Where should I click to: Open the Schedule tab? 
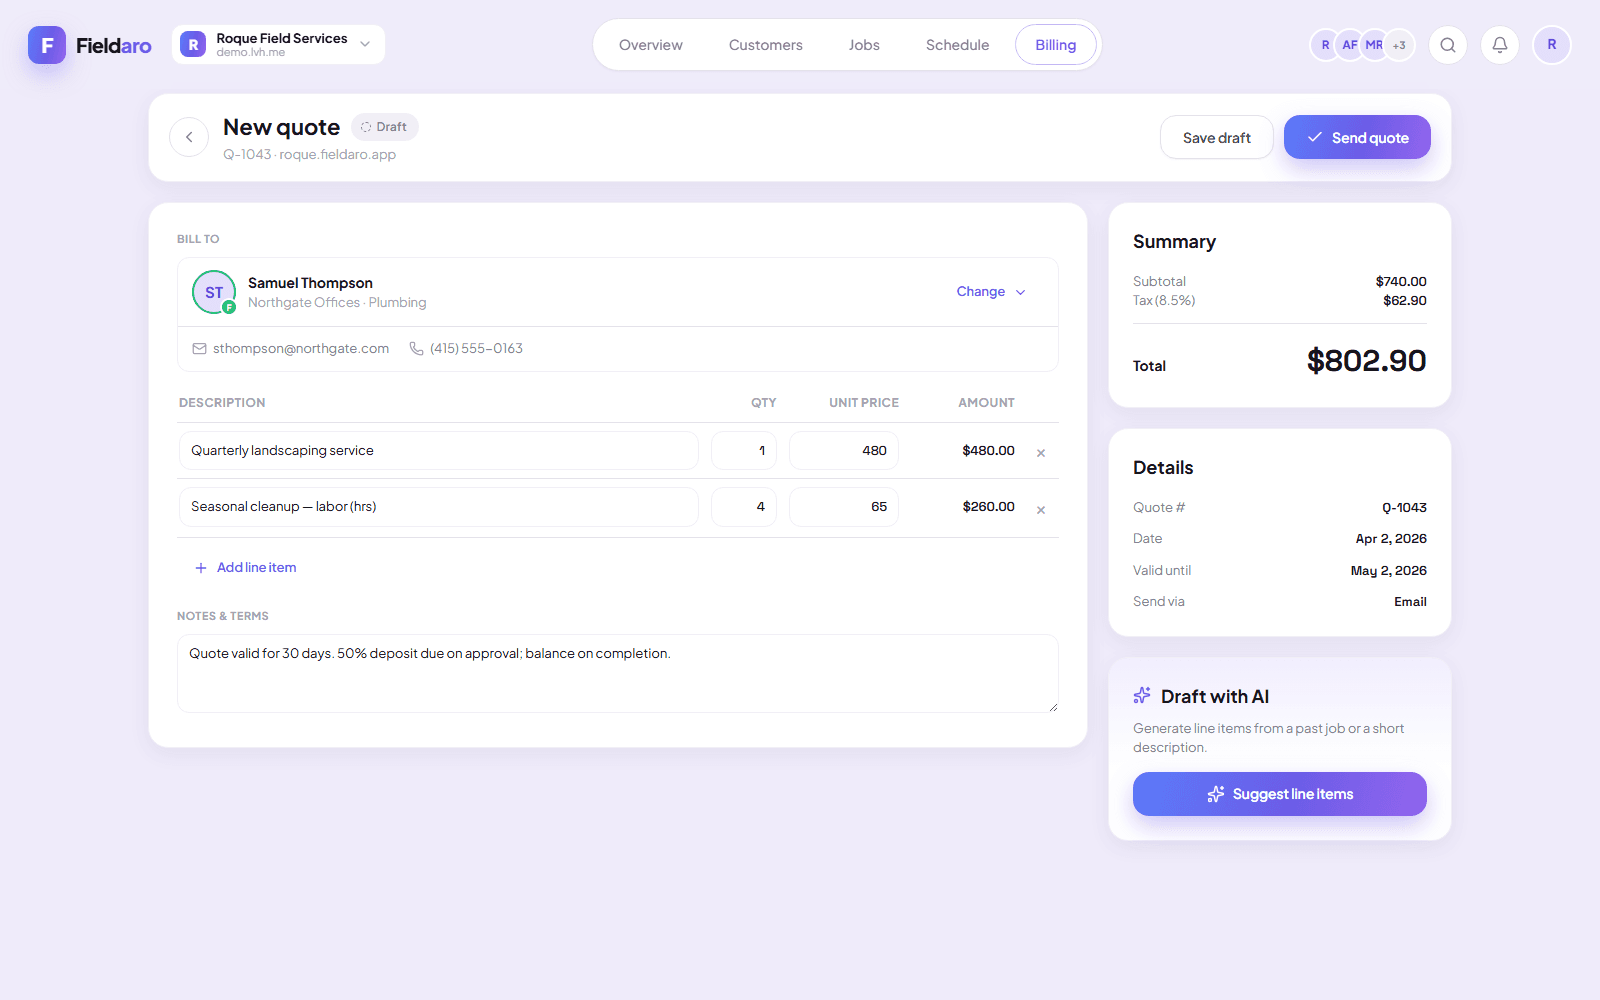[957, 45]
